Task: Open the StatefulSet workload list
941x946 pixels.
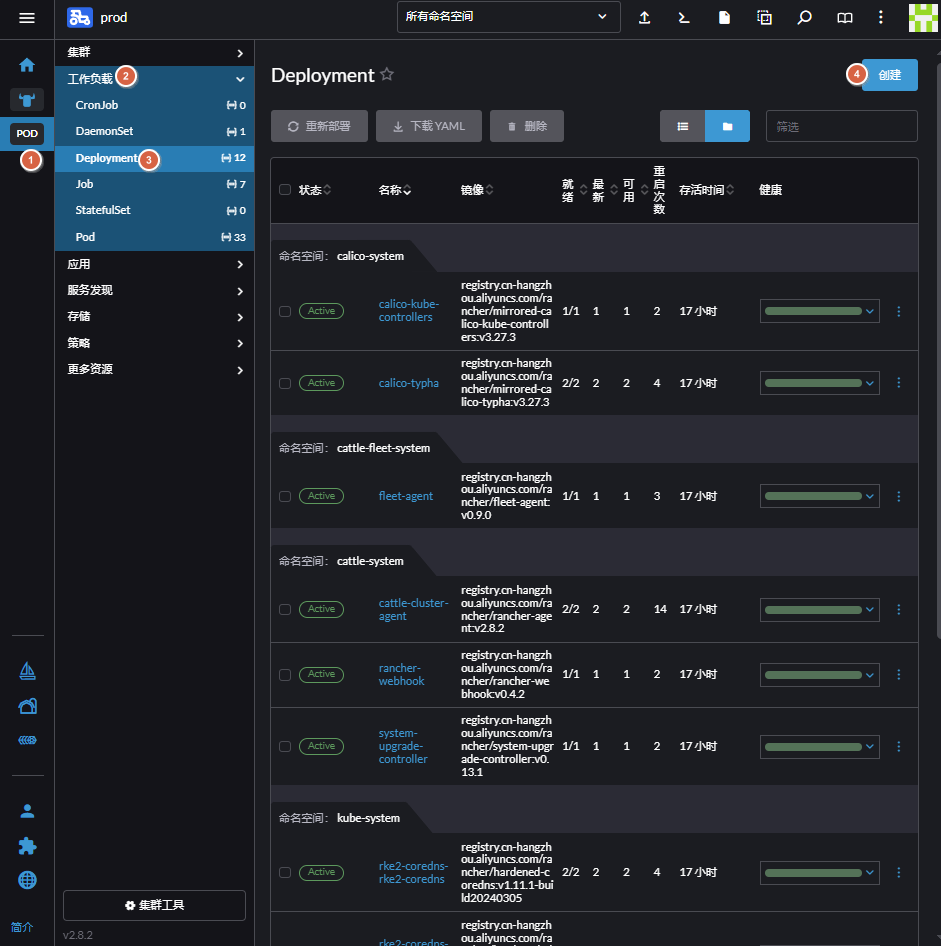Action: [154, 210]
